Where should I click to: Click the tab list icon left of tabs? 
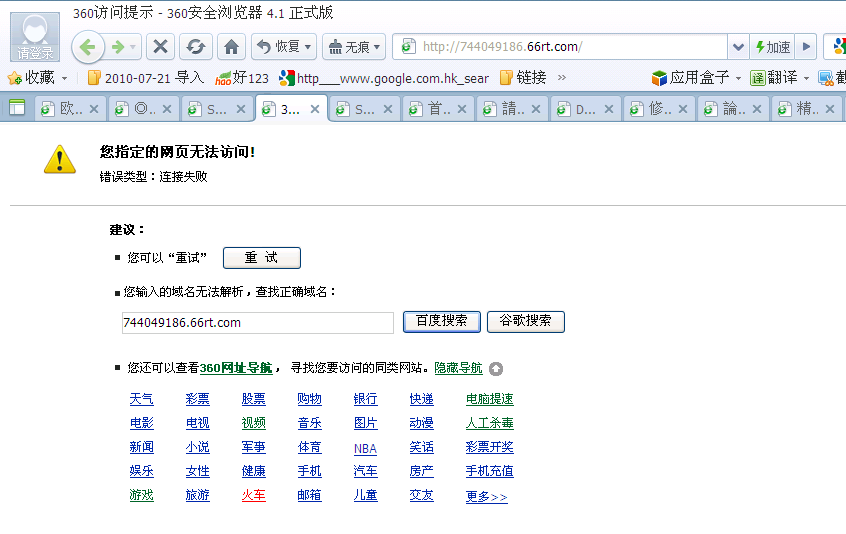(x=17, y=108)
